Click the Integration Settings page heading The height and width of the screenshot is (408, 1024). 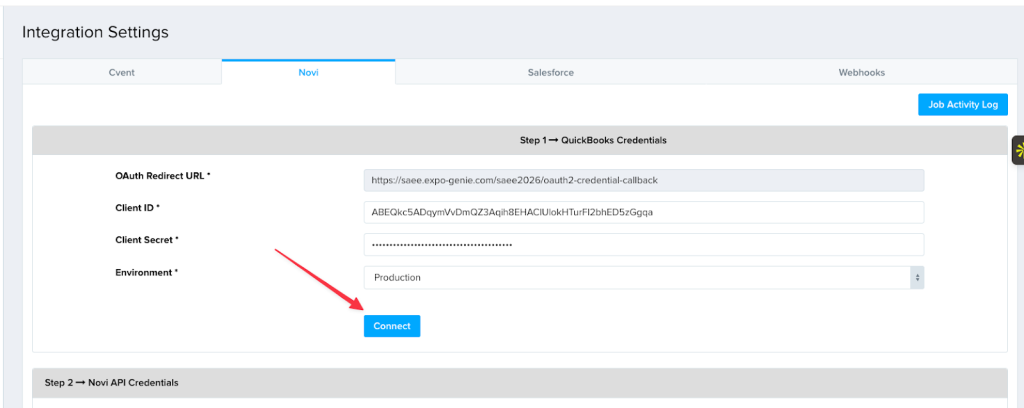tap(95, 32)
